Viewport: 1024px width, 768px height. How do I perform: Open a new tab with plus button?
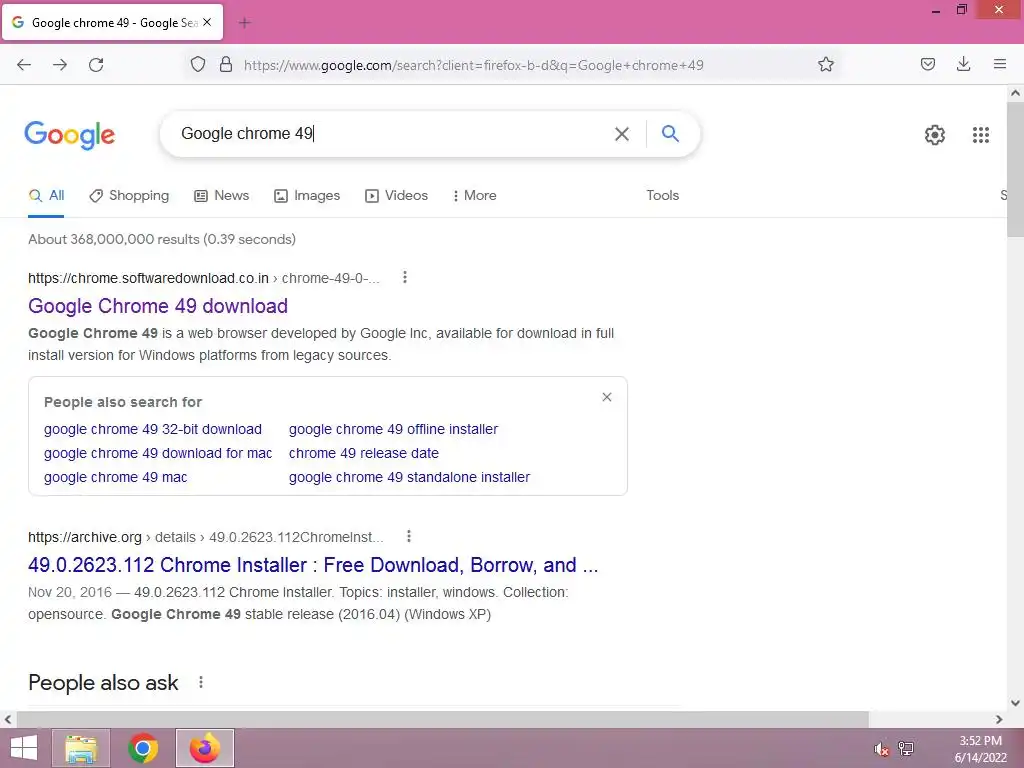click(x=245, y=23)
